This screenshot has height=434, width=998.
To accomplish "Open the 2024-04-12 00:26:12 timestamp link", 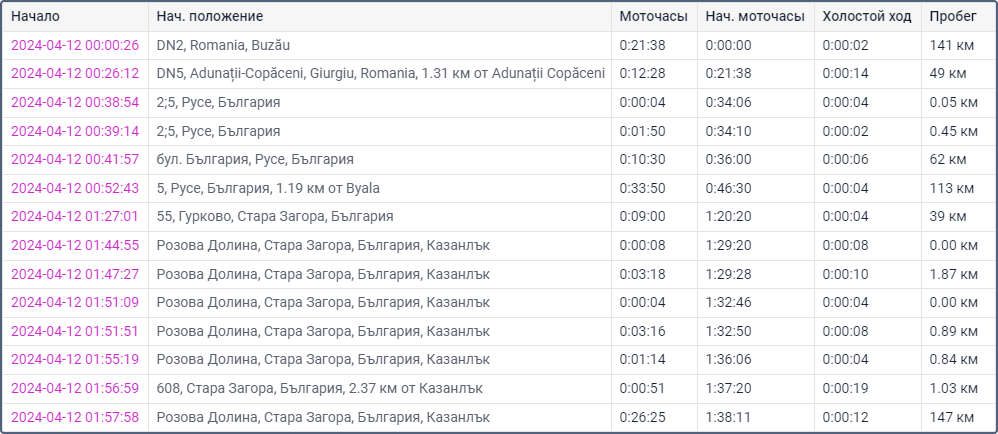I will click(x=74, y=74).
